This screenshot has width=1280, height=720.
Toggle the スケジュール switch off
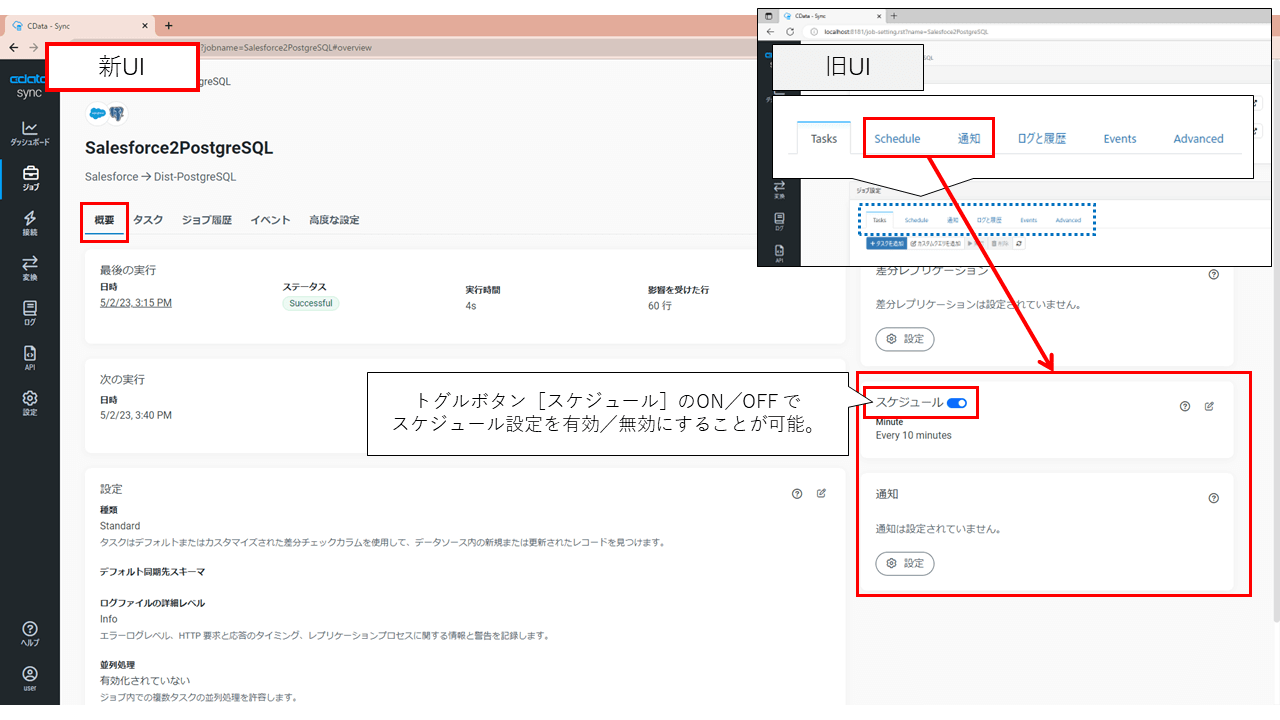coord(958,401)
